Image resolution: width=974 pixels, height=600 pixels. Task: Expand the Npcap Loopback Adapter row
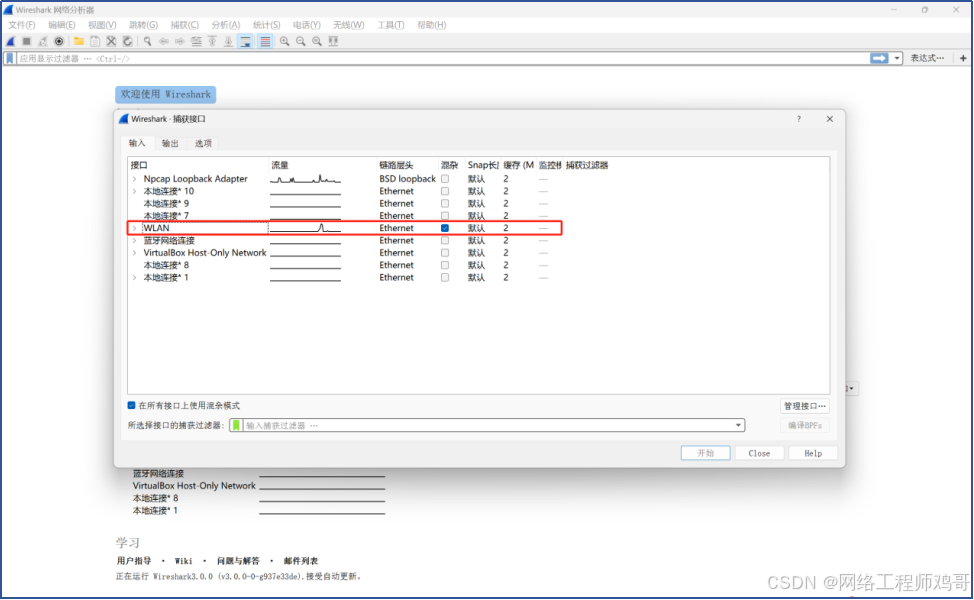tap(135, 179)
